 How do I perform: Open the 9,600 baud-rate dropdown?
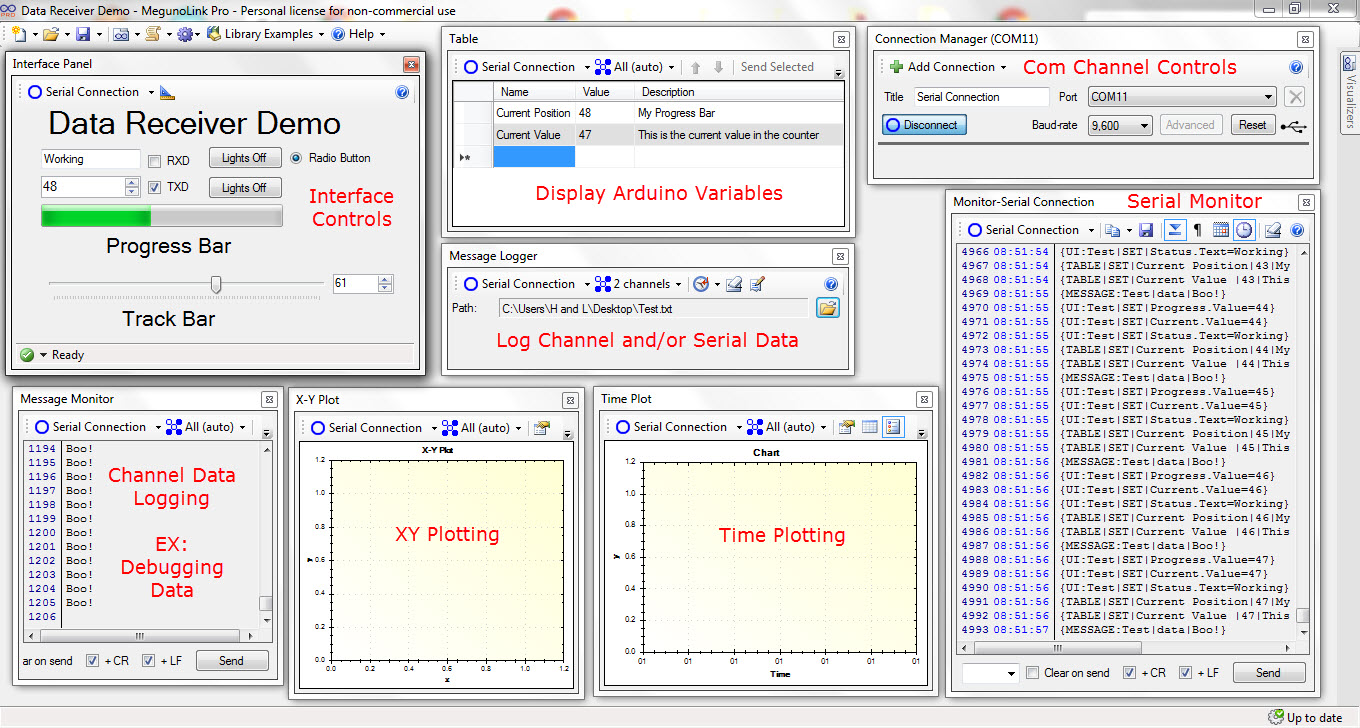[1144, 126]
